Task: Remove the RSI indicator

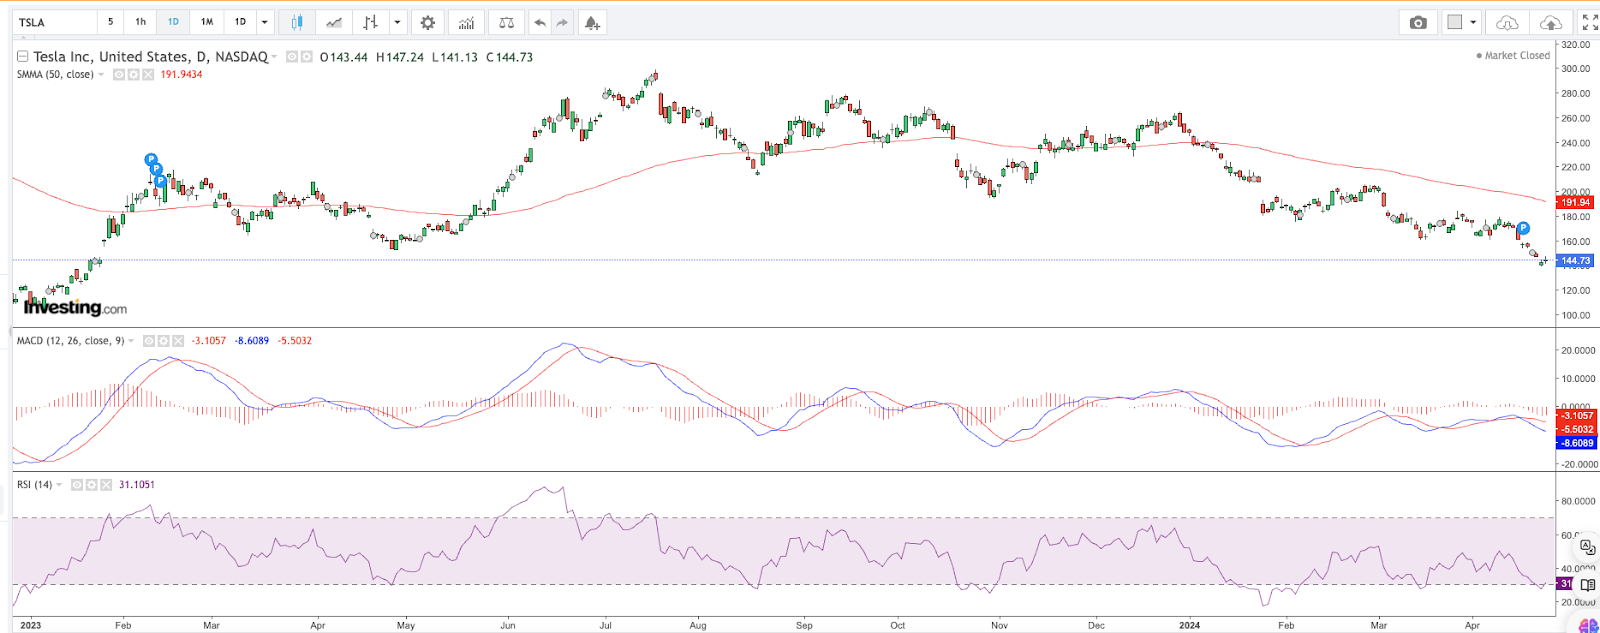Action: pyautogui.click(x=105, y=485)
